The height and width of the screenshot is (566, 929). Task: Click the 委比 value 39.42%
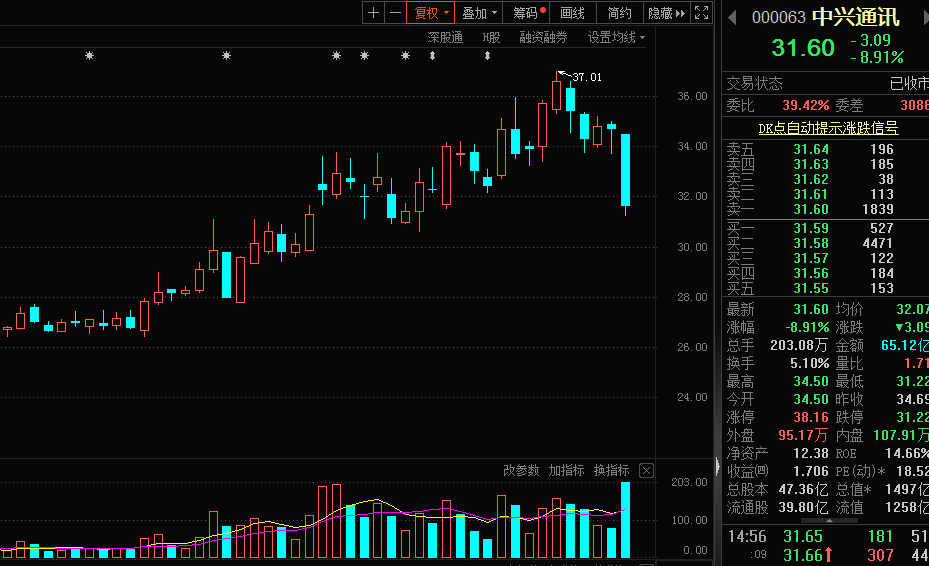[806, 105]
